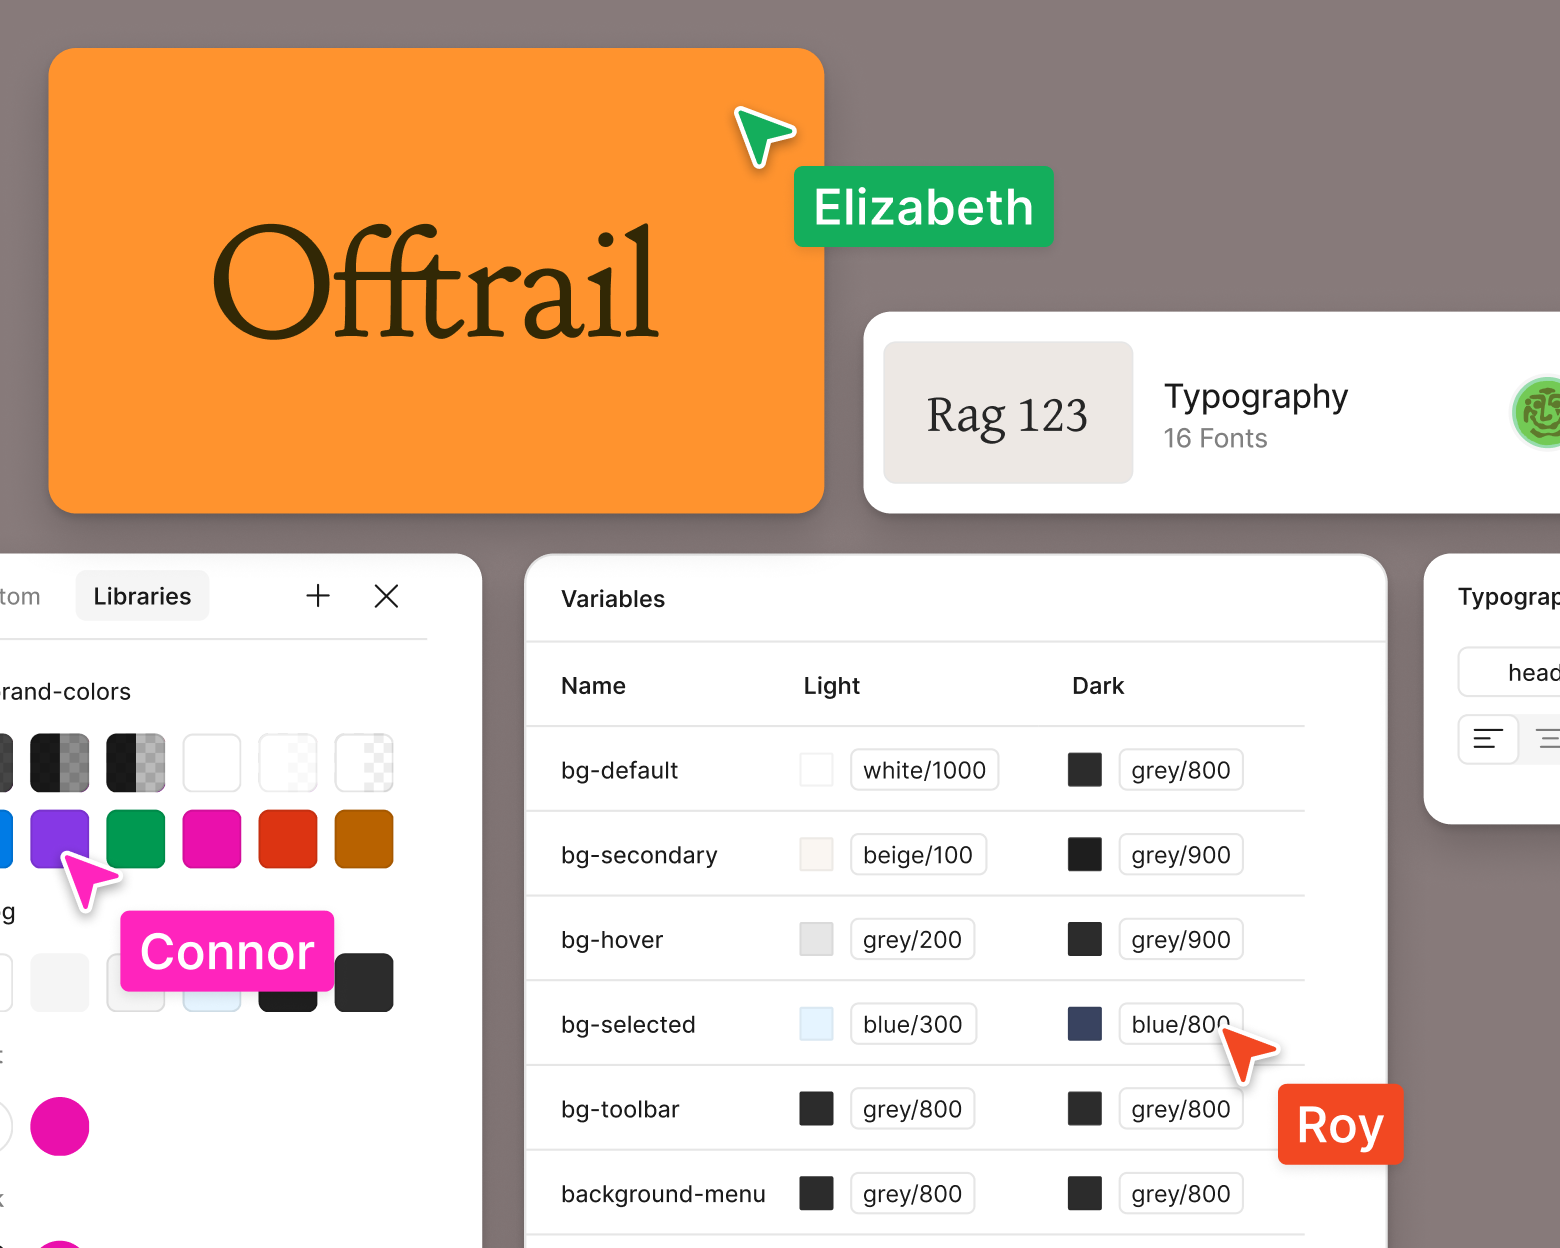
Task: Click the bg-secondary variable name
Action: coord(640,855)
